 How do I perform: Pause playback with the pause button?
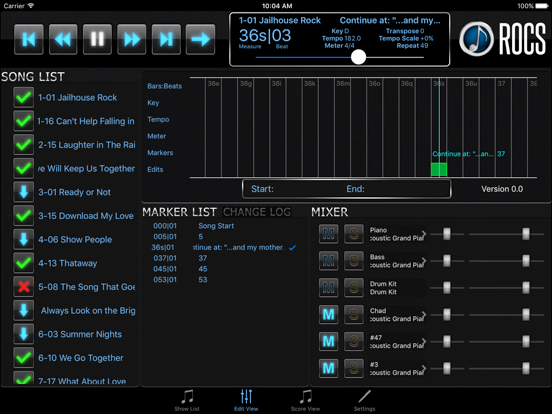[x=97, y=39]
